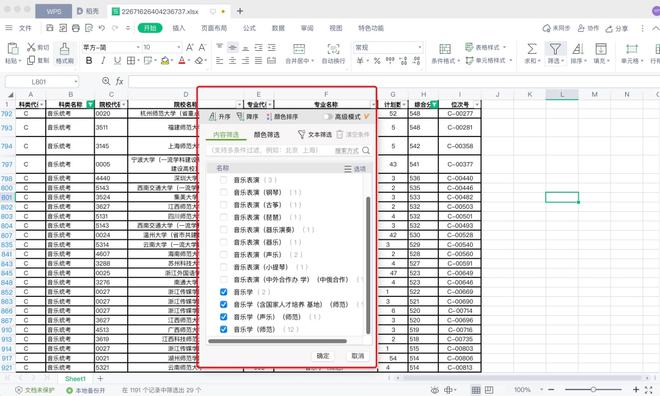Open the filter funnel tool
The width and height of the screenshot is (660, 396).
pyautogui.click(x=555, y=49)
